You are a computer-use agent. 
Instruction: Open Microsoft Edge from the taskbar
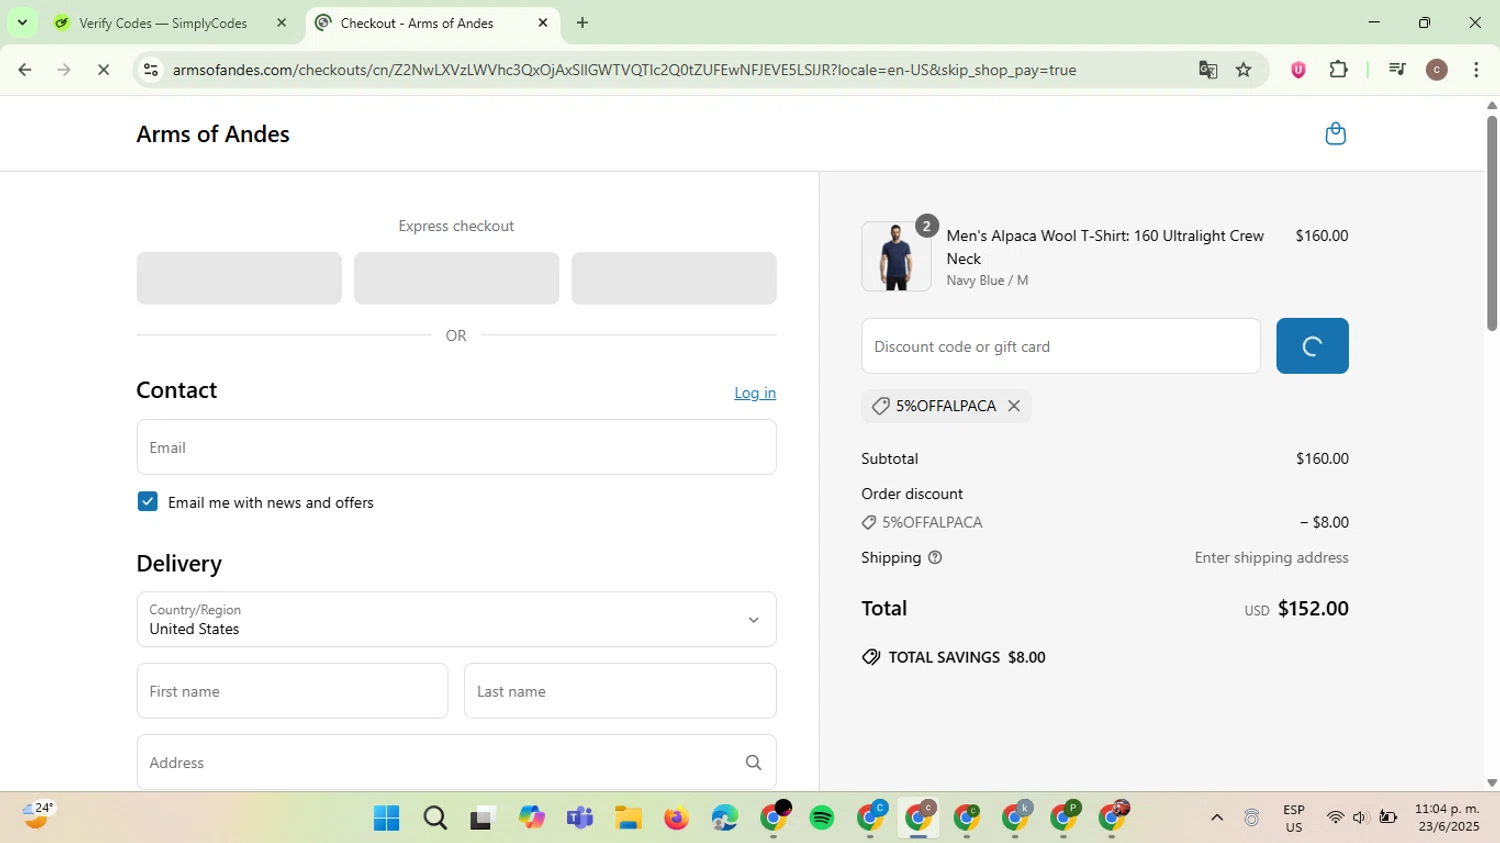point(725,818)
